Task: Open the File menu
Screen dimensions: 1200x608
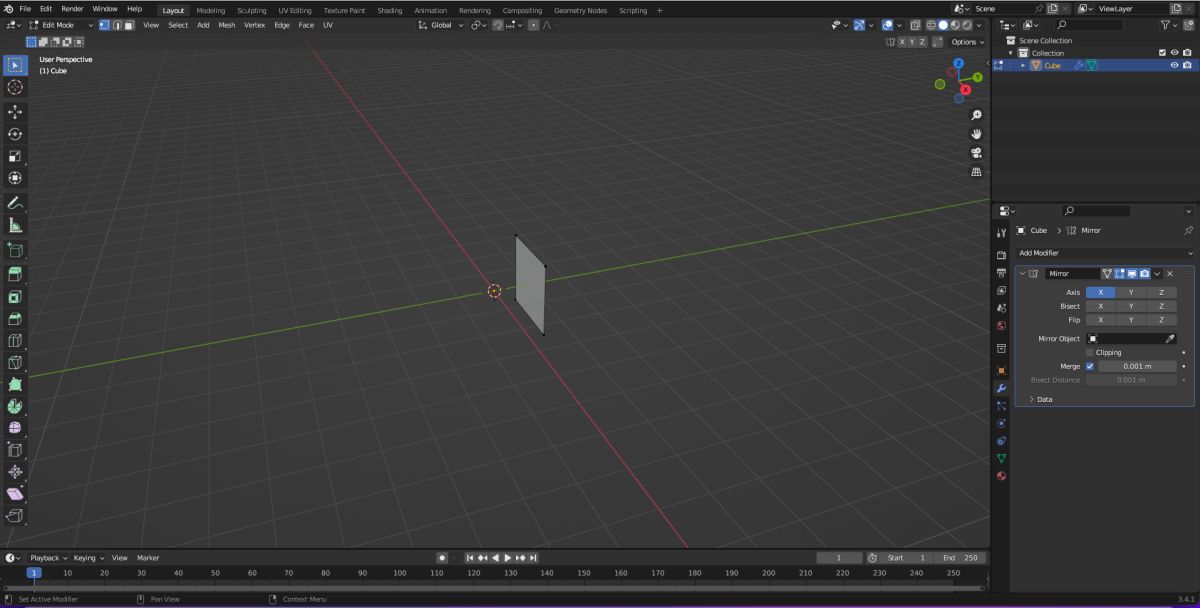Action: click(25, 9)
